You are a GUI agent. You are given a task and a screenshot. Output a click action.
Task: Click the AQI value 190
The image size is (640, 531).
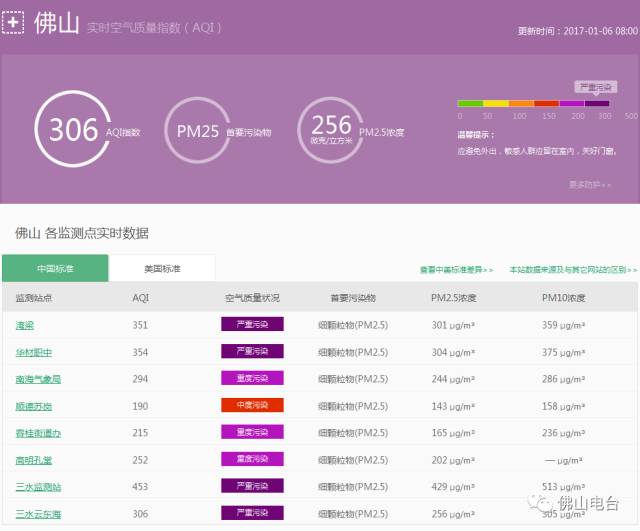140,406
